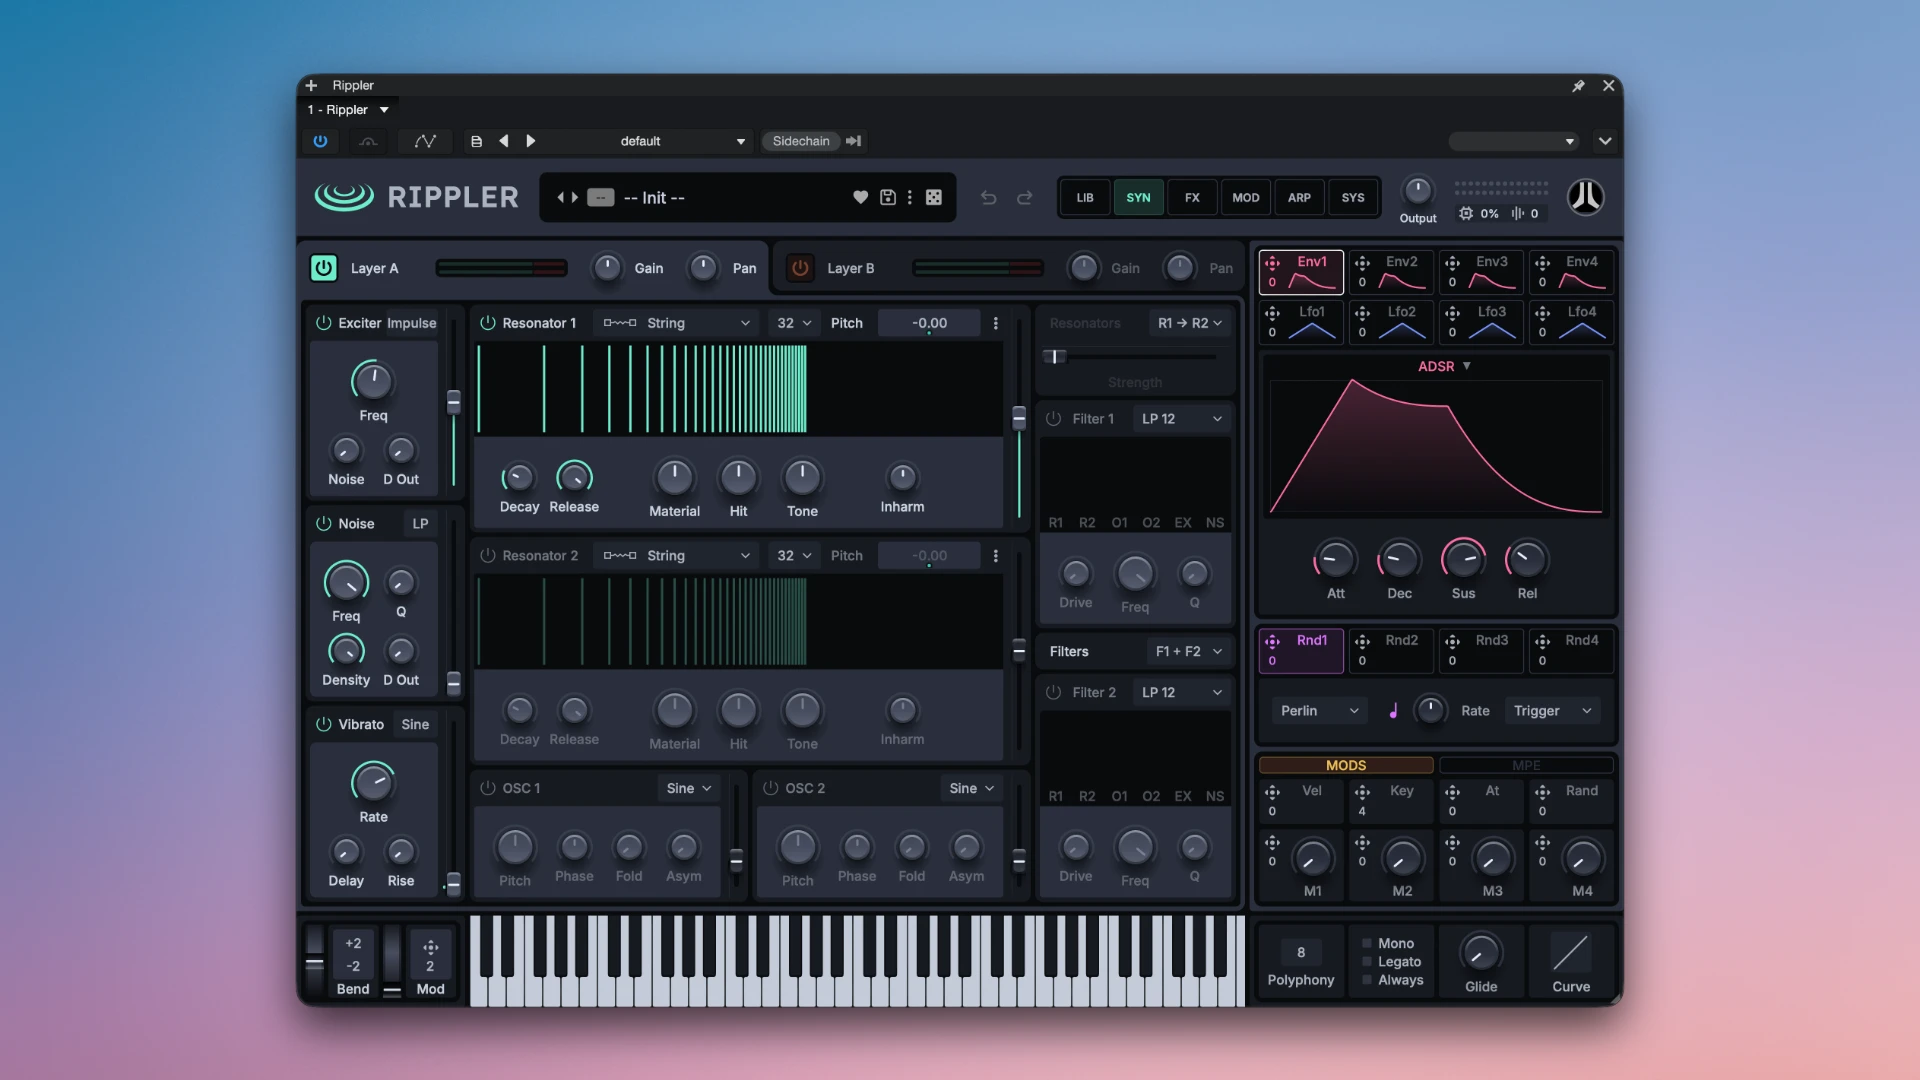Enable Layer B power button
The image size is (1920, 1080).
pyautogui.click(x=800, y=267)
